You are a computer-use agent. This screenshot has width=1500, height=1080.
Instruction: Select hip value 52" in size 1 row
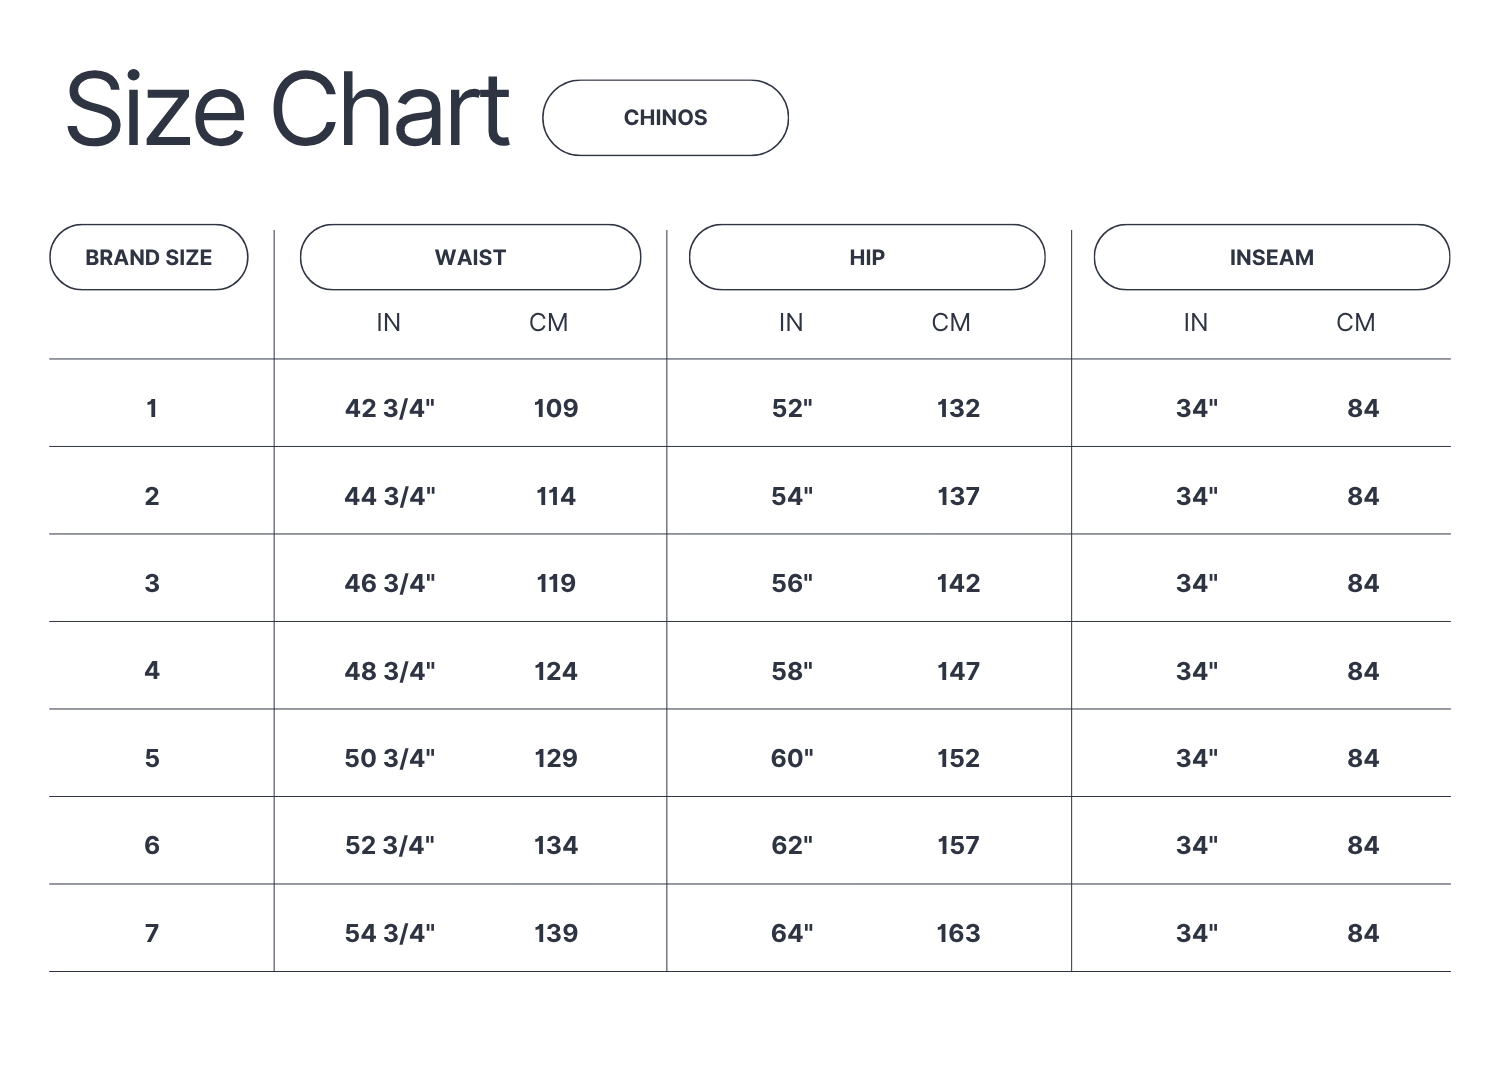(x=792, y=408)
